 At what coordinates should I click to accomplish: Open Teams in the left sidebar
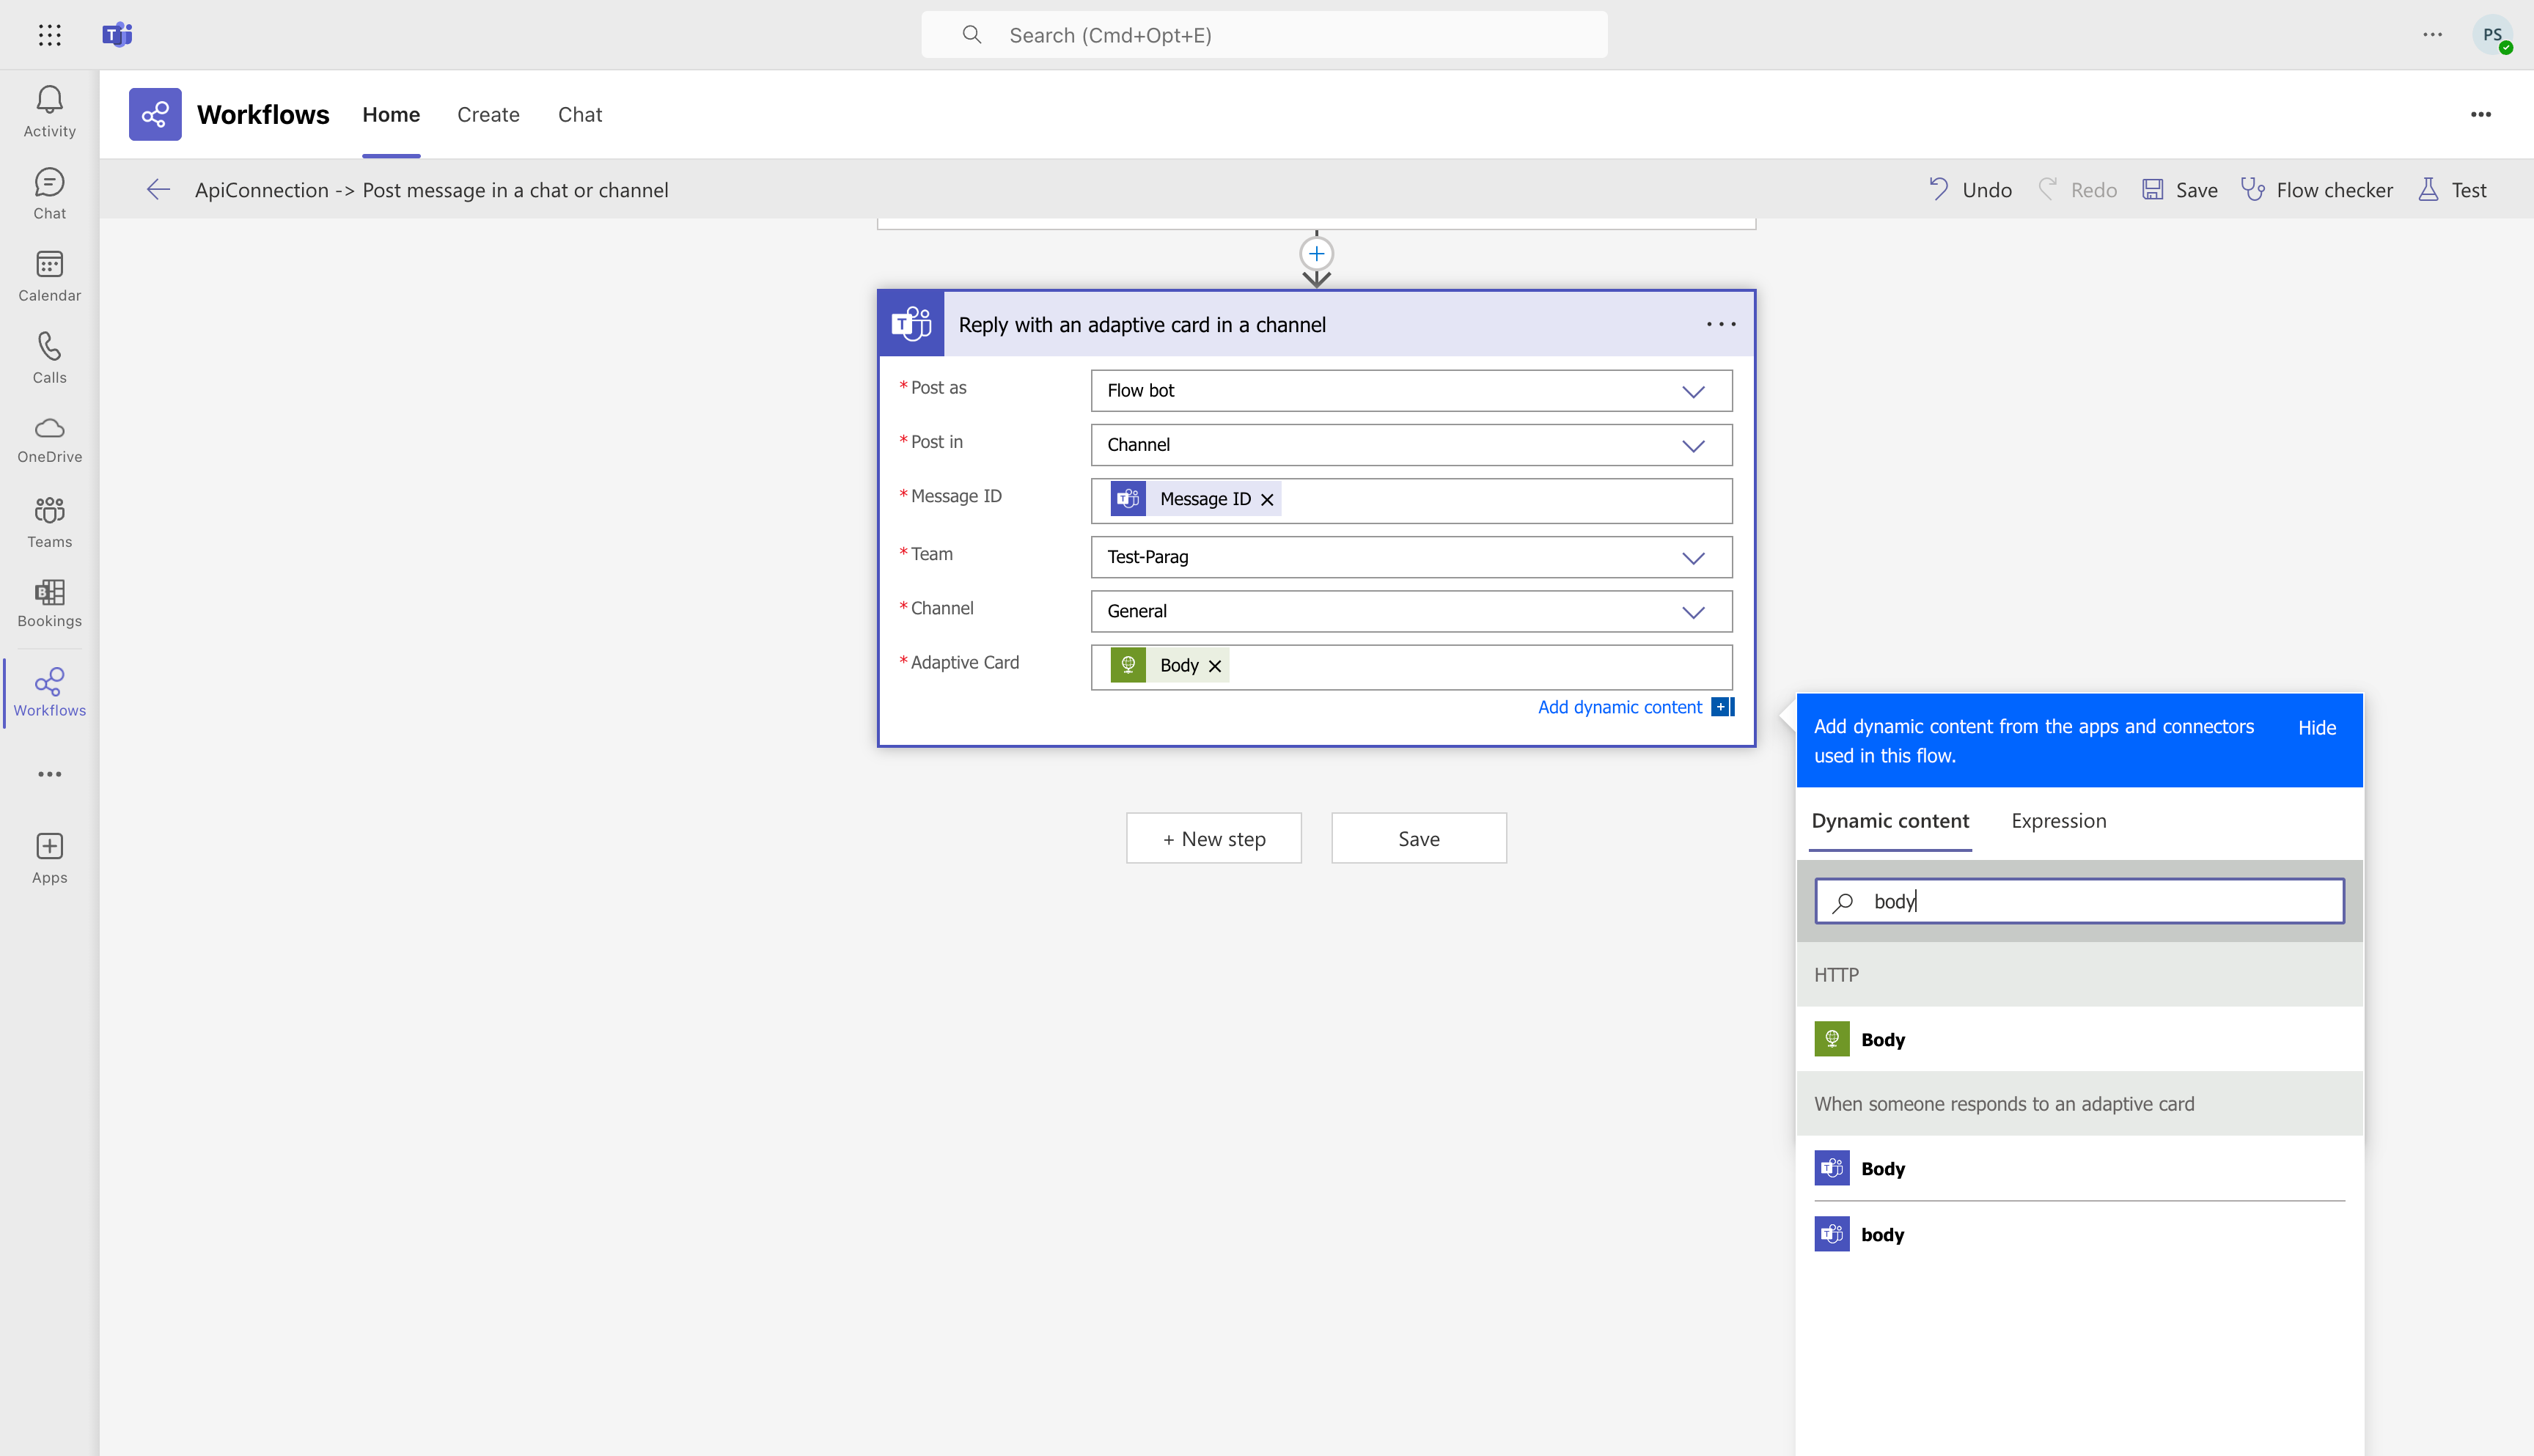point(49,522)
